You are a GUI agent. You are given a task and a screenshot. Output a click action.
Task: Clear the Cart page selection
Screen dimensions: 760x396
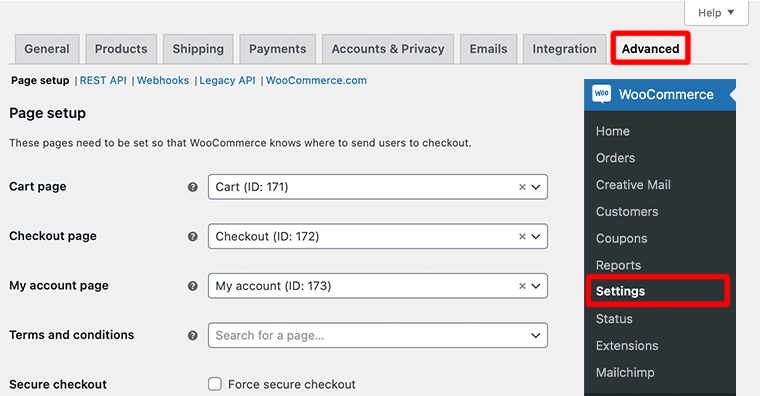click(522, 187)
